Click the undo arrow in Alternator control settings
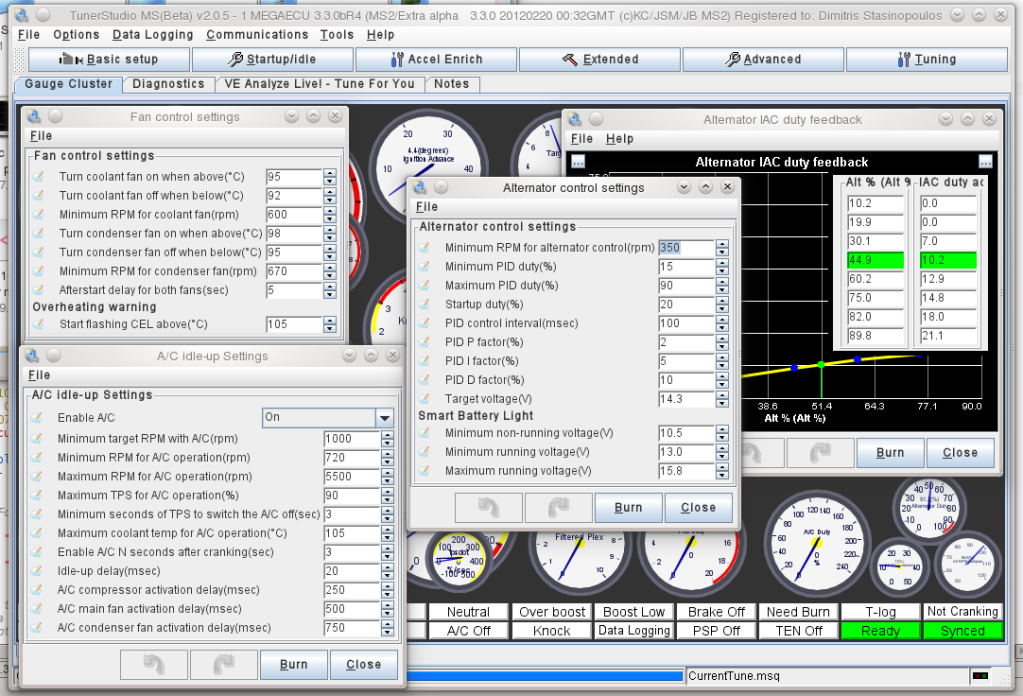 487,507
